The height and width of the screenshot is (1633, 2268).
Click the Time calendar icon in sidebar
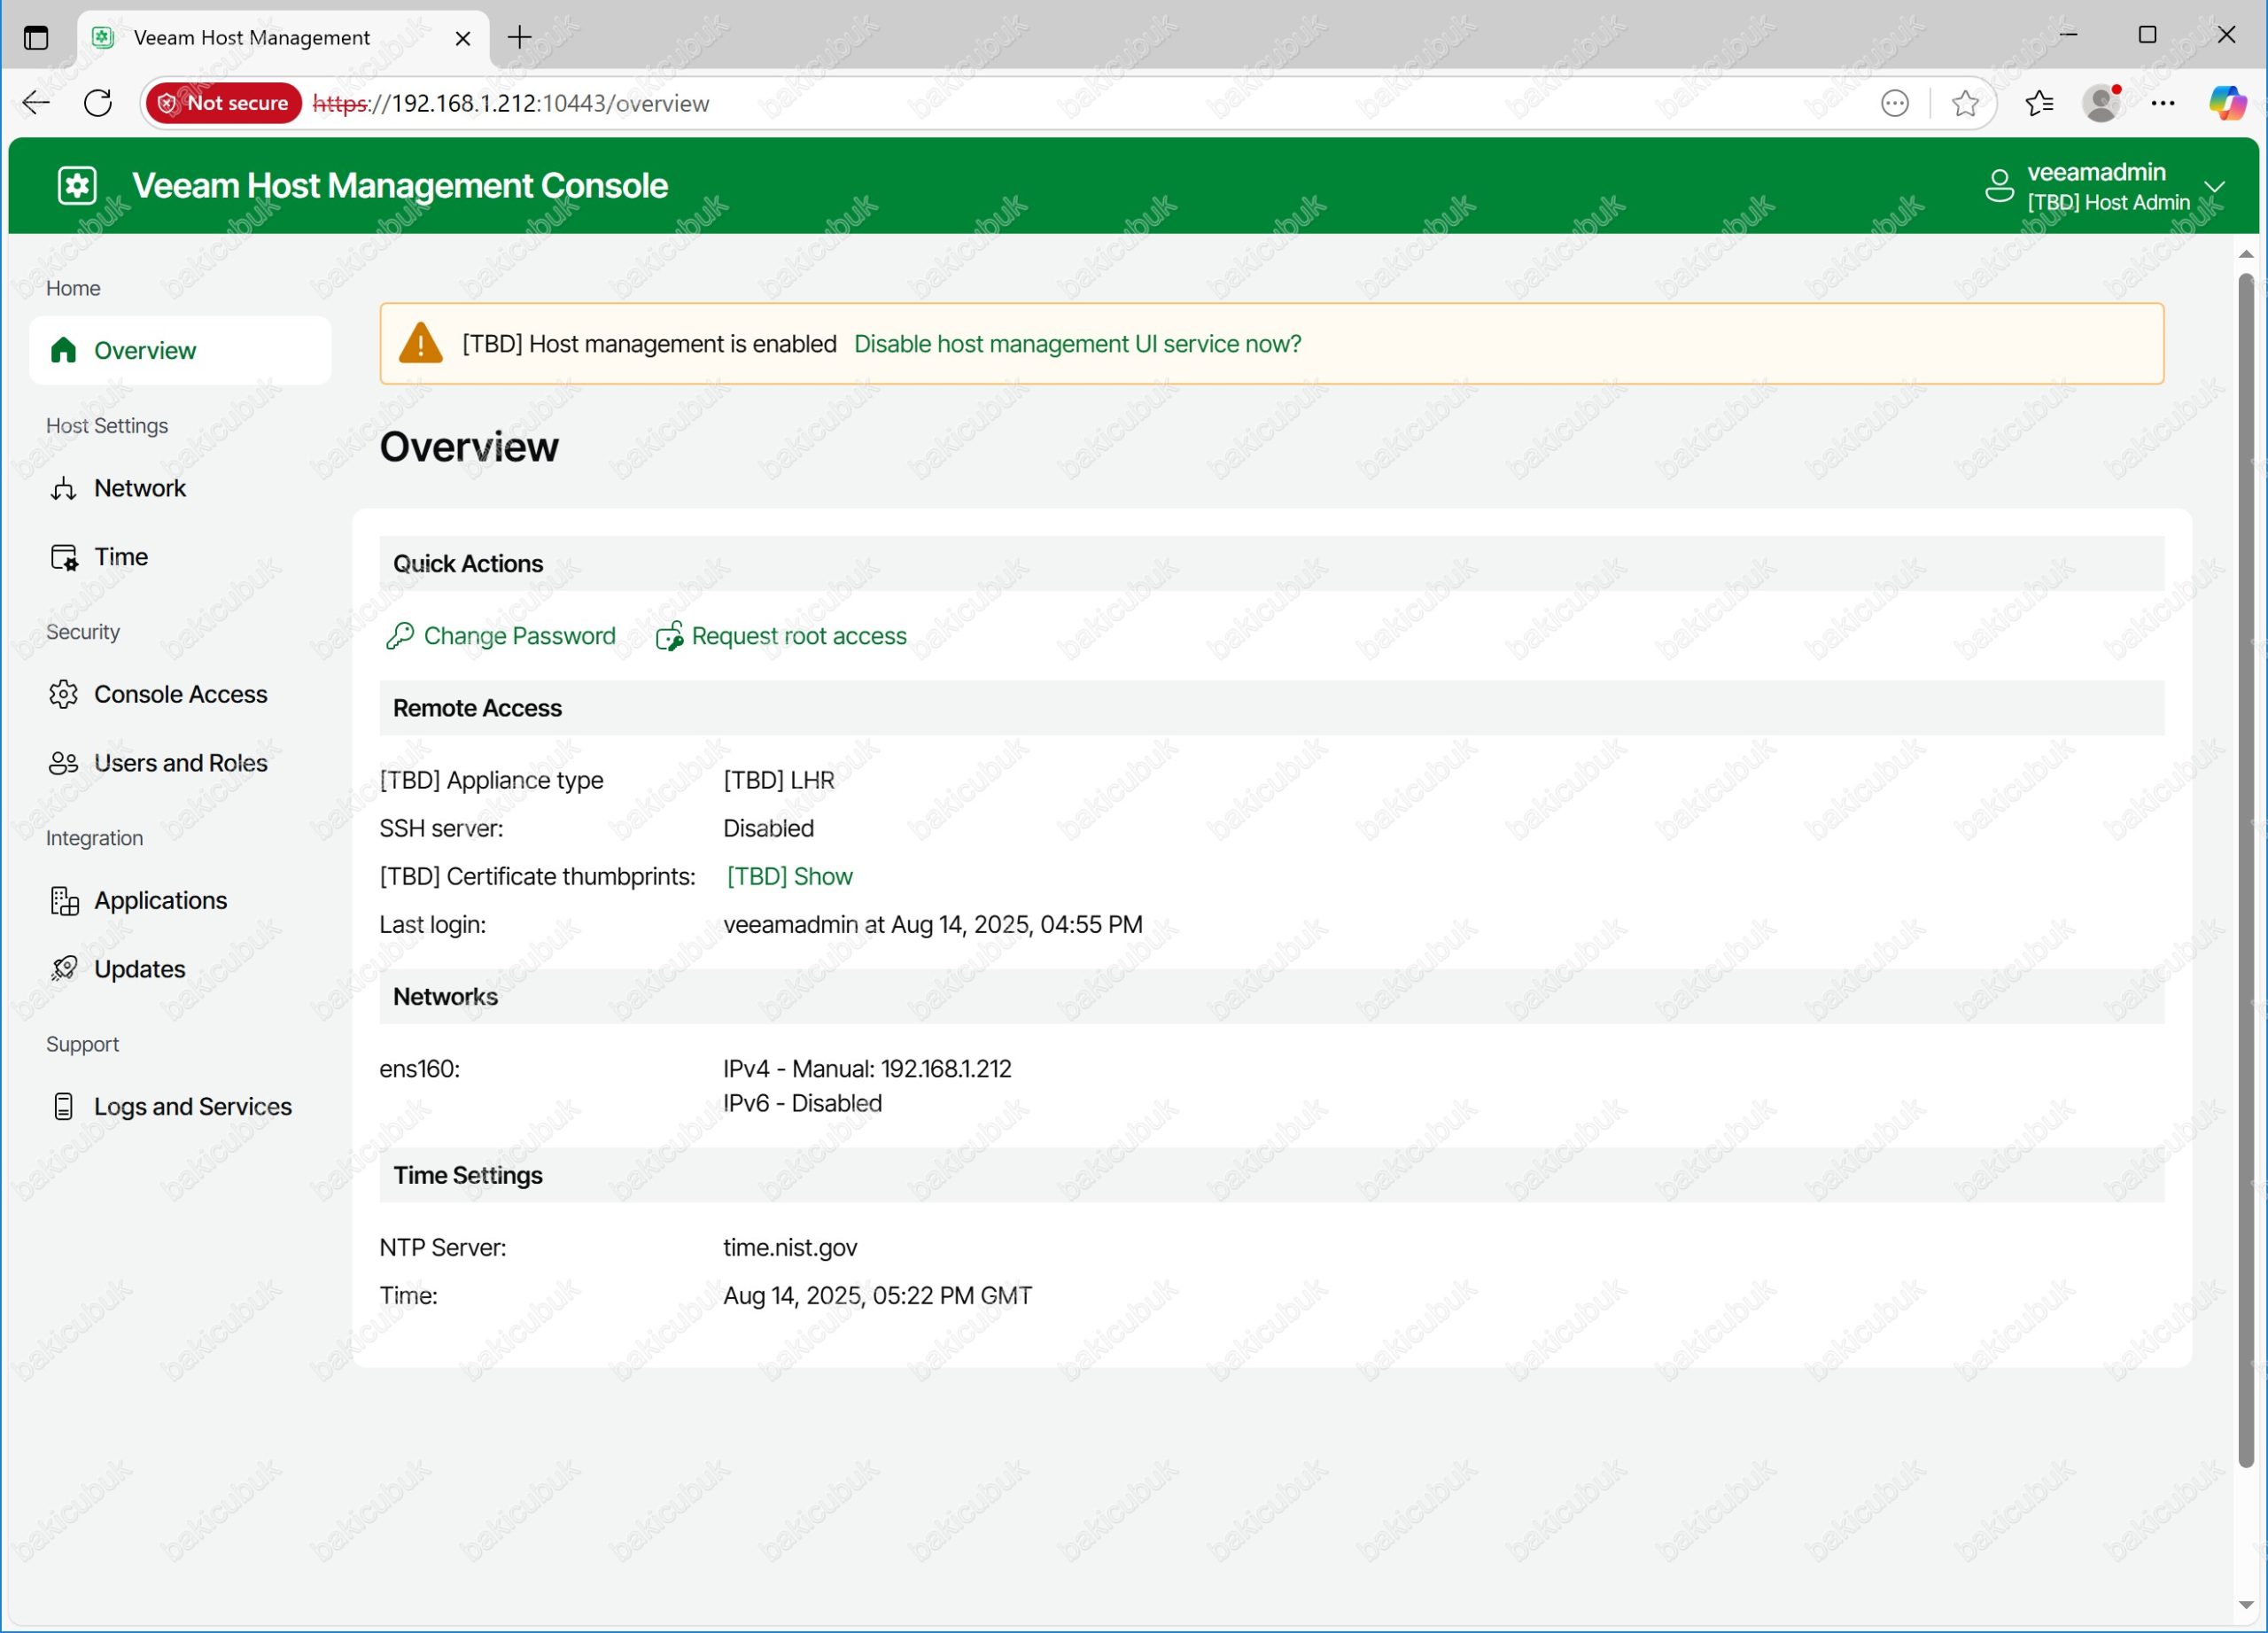point(64,557)
